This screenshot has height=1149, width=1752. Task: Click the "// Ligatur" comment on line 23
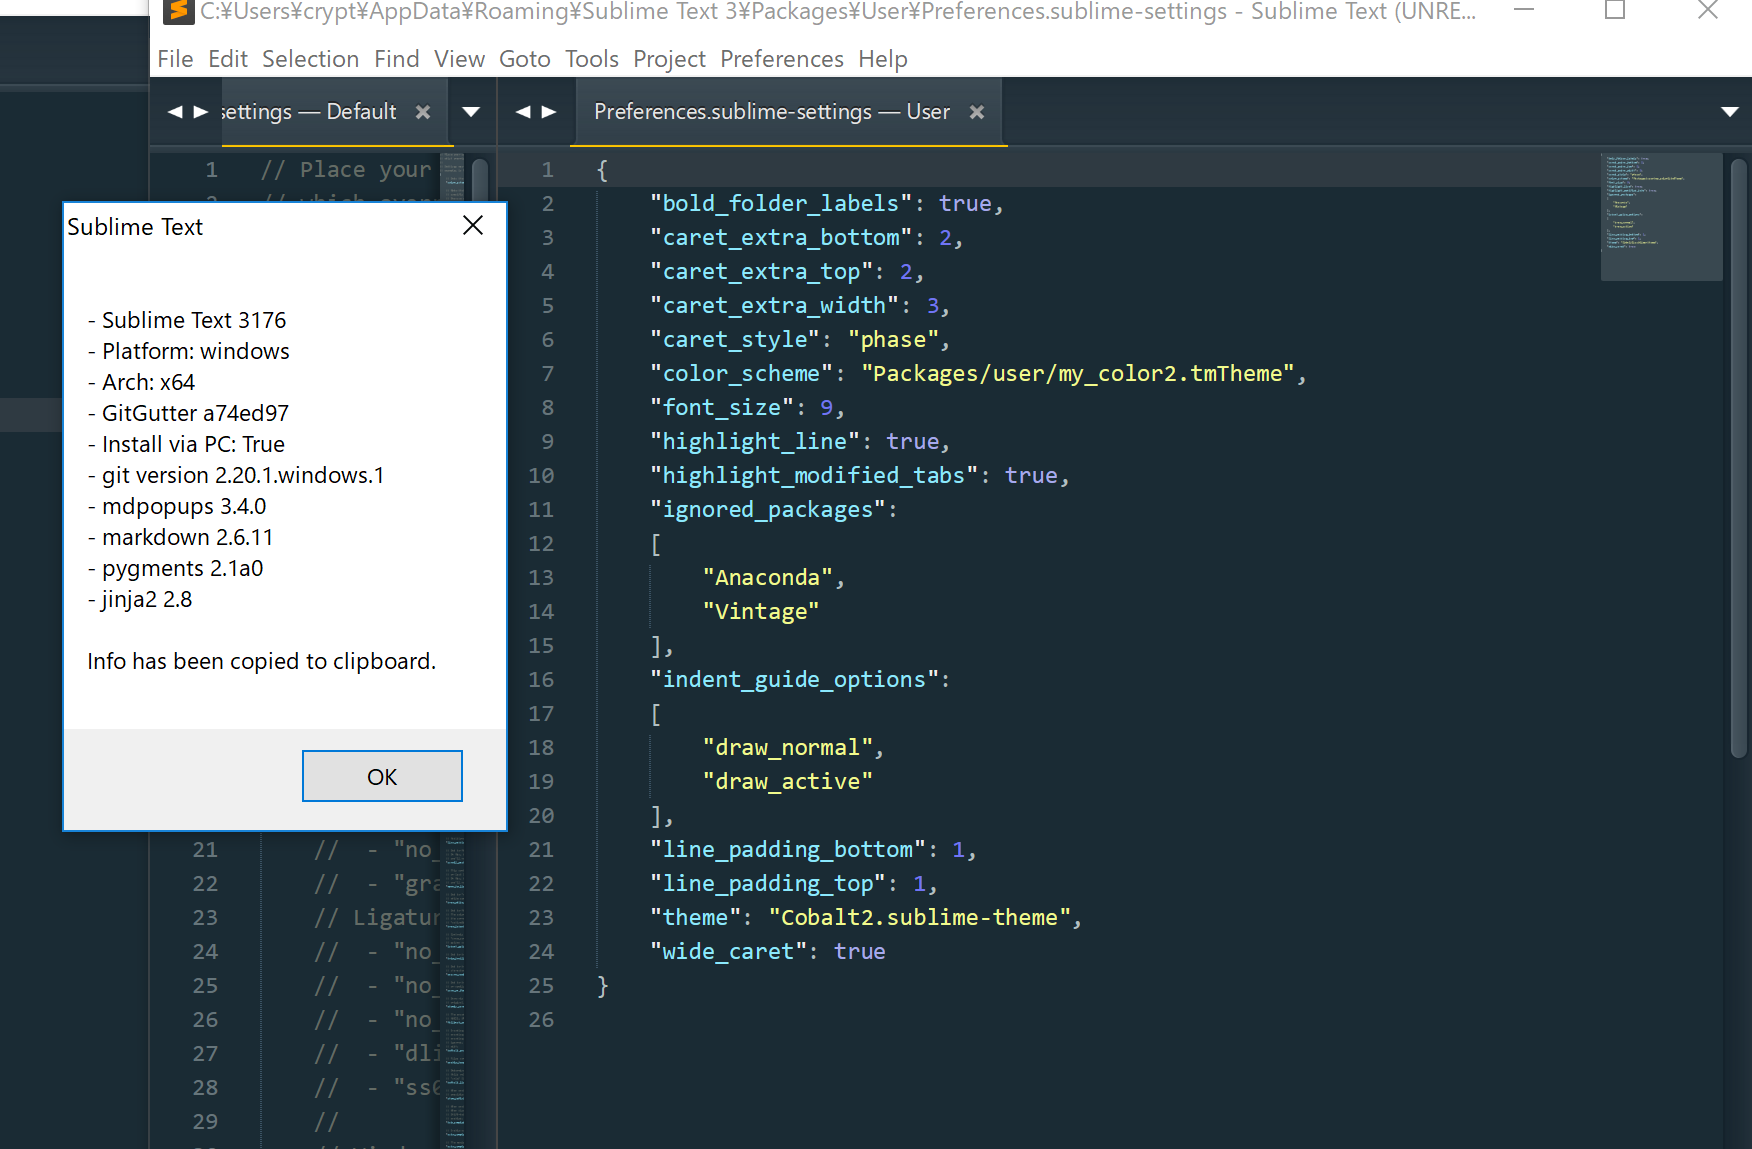pos(377,917)
